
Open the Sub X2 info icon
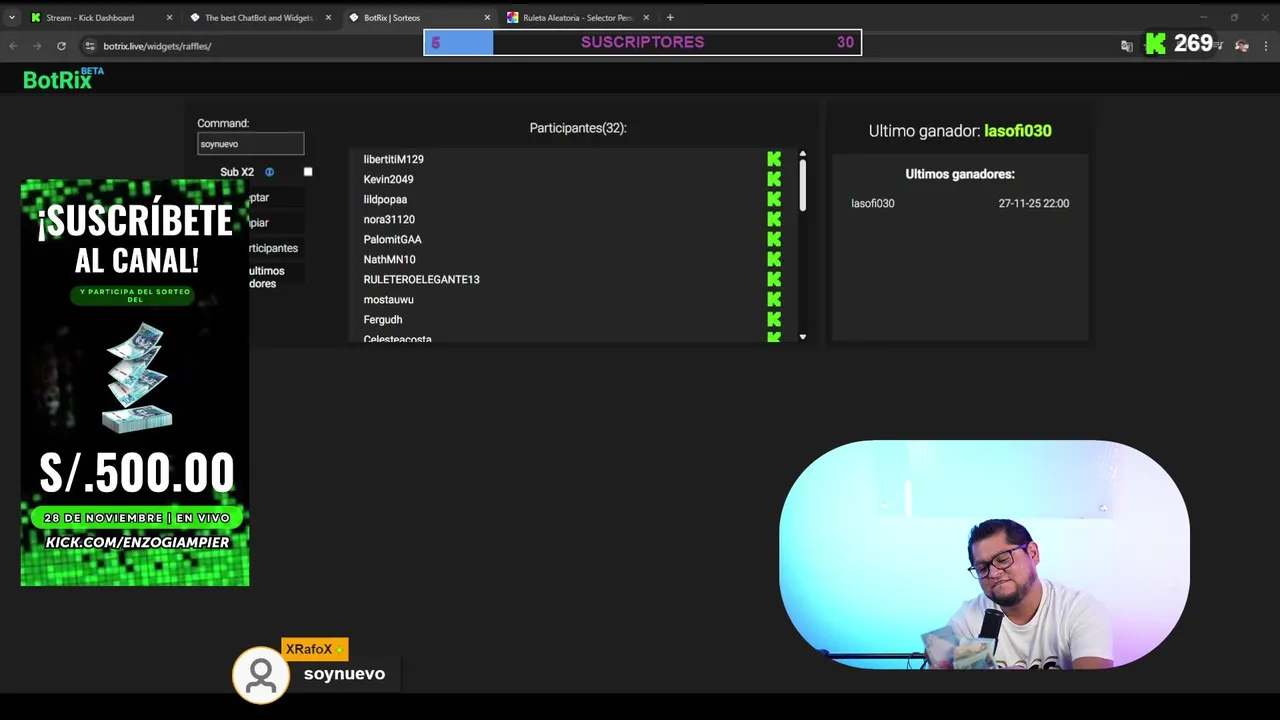(x=269, y=172)
